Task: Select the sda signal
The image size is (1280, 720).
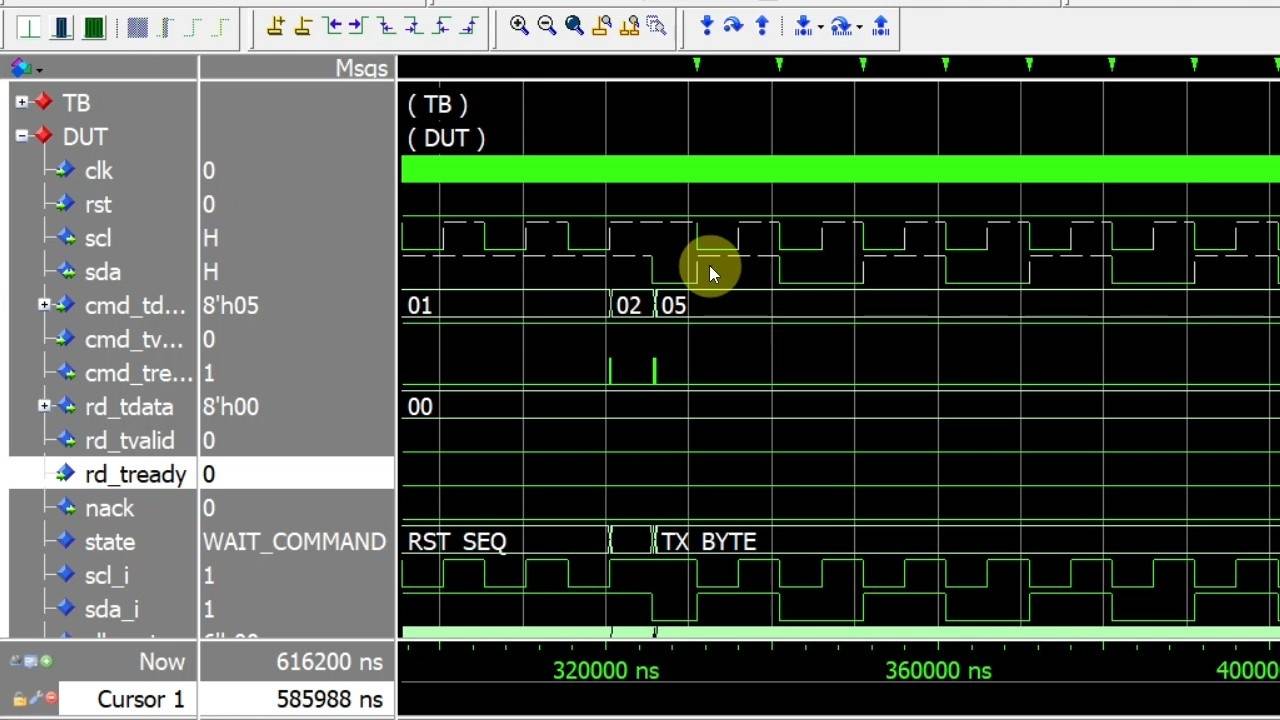Action: coord(101,272)
